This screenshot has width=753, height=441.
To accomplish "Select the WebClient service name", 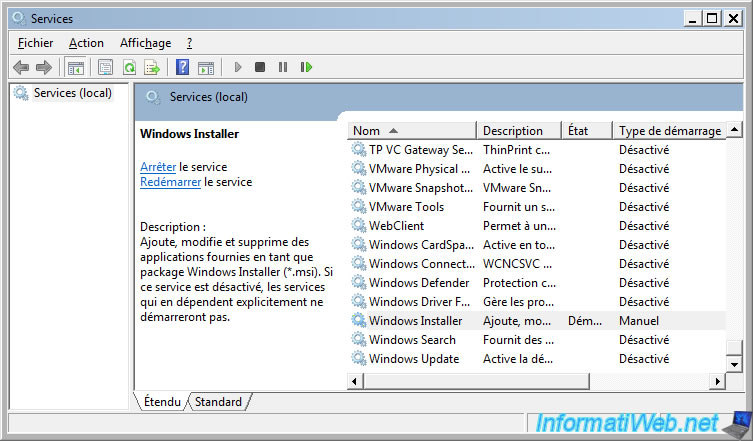I will pyautogui.click(x=396, y=225).
